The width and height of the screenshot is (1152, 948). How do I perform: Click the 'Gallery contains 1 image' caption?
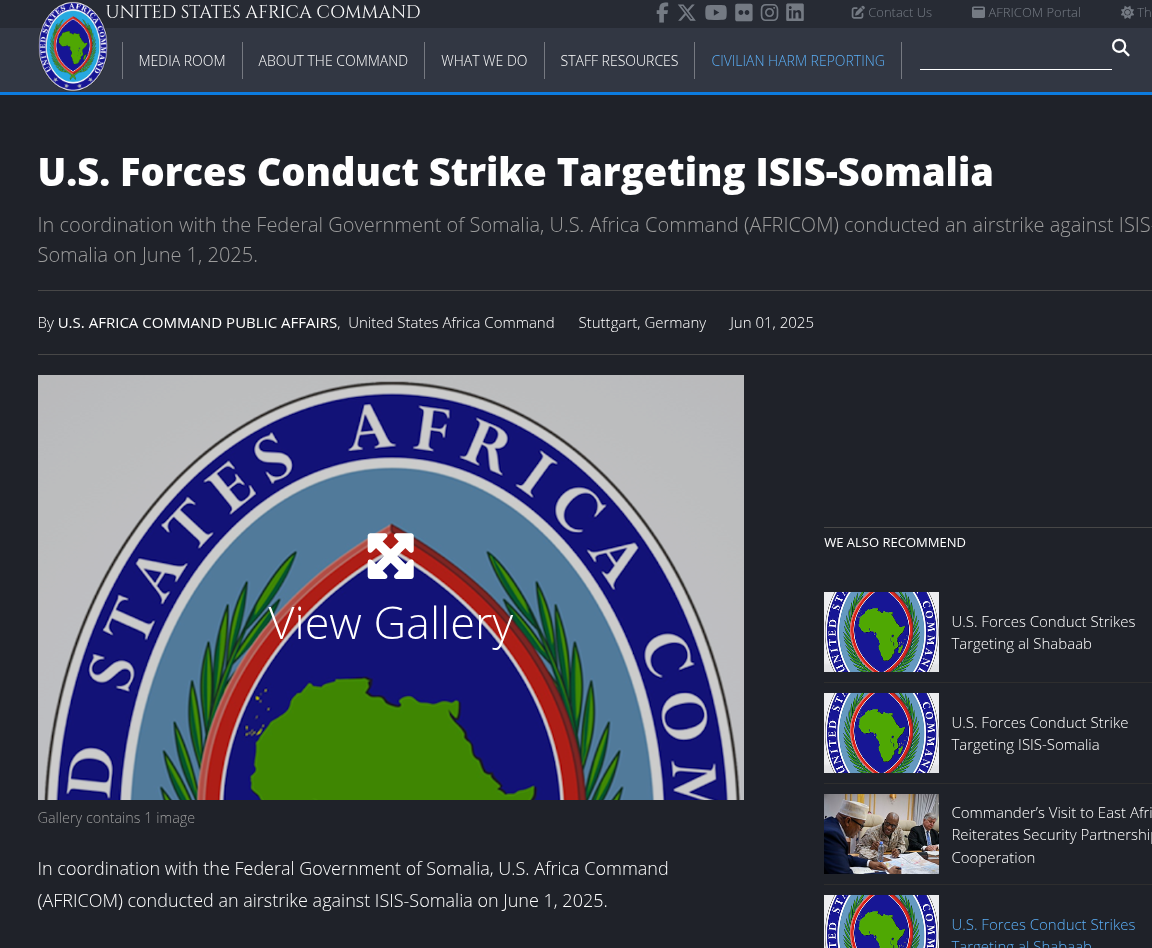[116, 818]
